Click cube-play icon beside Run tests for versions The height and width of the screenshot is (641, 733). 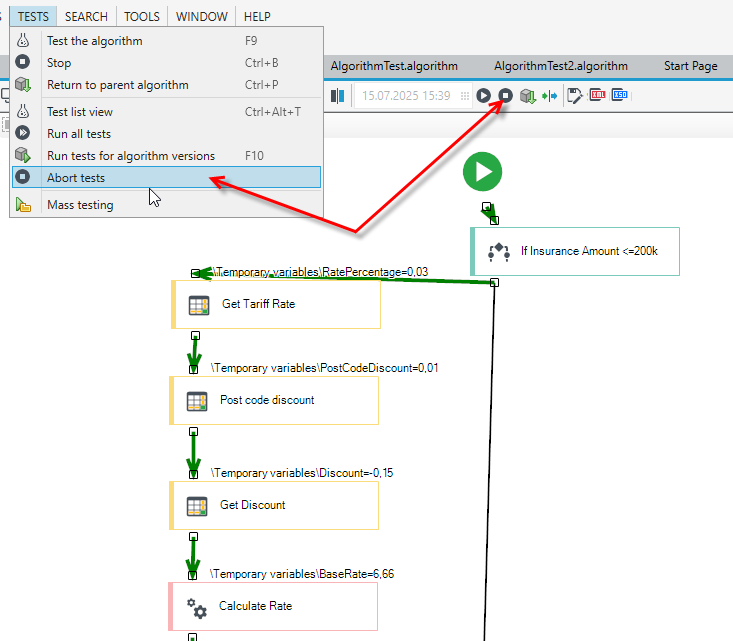click(23, 155)
